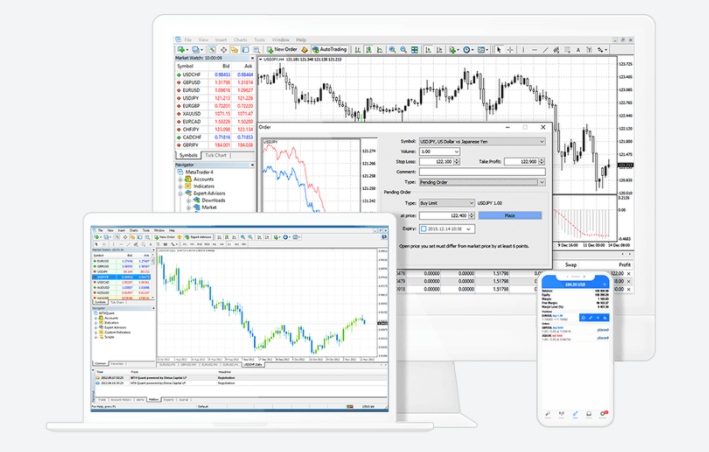The width and height of the screenshot is (709, 452).
Task: Open Help menu on monitor window
Action: point(301,40)
